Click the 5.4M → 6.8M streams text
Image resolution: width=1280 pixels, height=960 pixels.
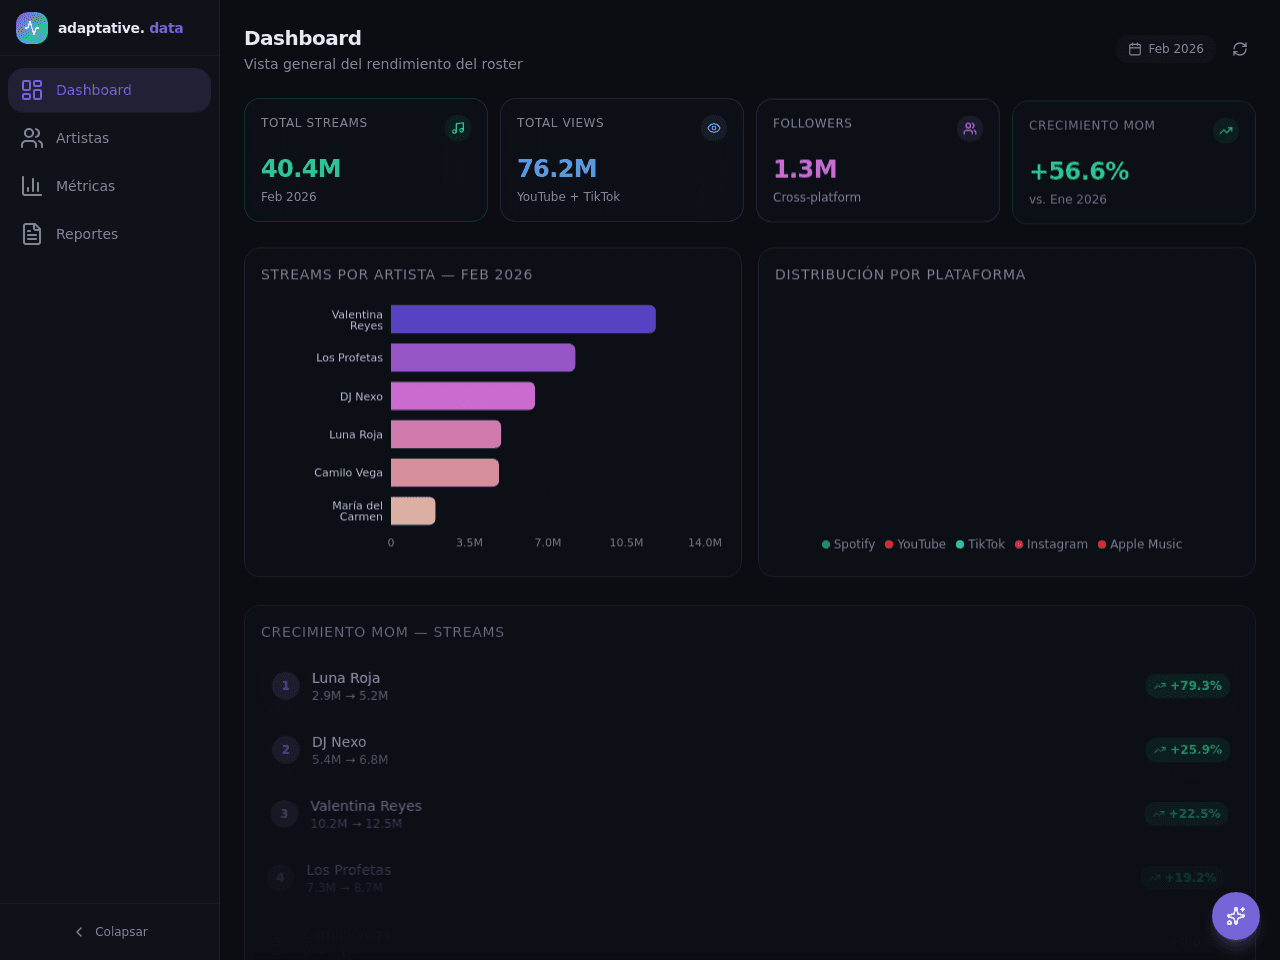[350, 760]
